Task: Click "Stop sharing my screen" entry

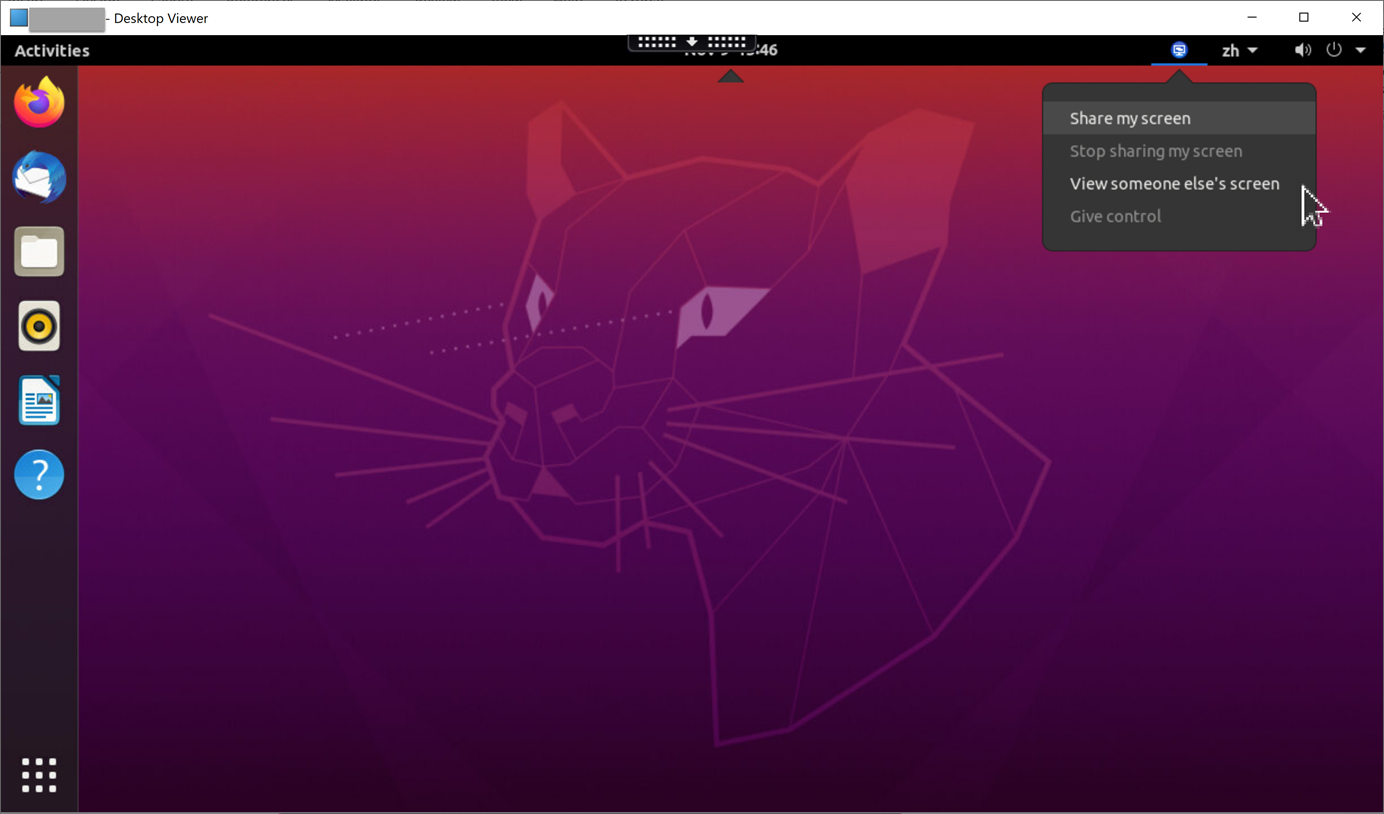Action: (1156, 151)
